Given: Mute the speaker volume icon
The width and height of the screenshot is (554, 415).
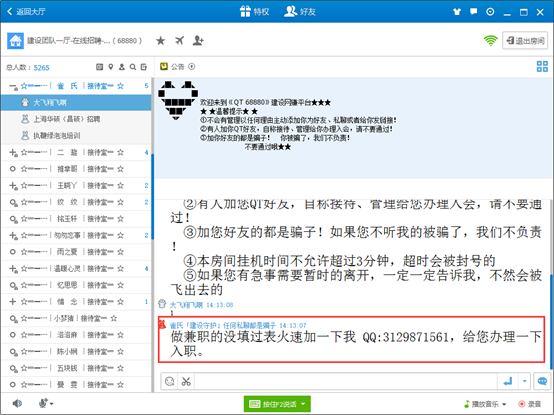Looking at the screenshot, I should (17, 403).
